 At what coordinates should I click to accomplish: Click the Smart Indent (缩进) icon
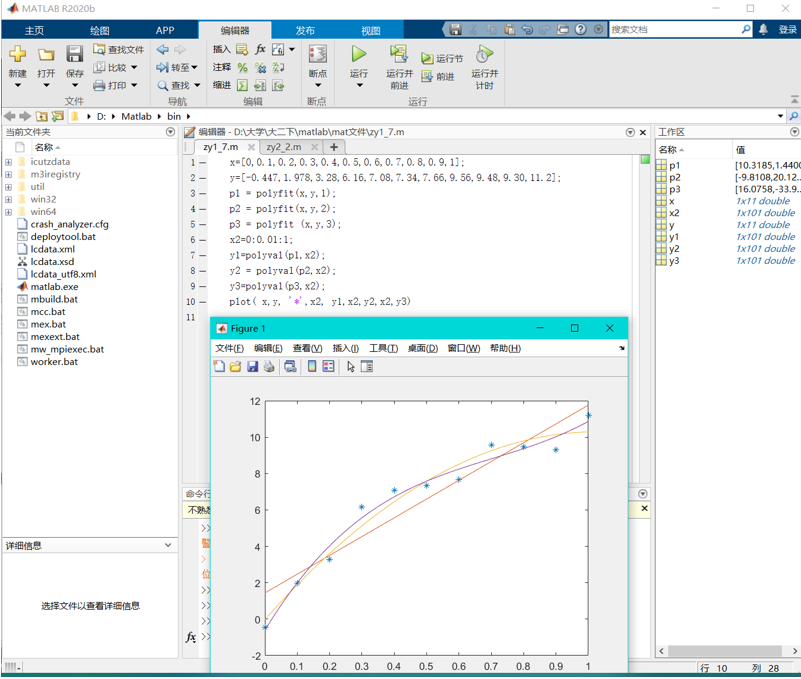[244, 84]
